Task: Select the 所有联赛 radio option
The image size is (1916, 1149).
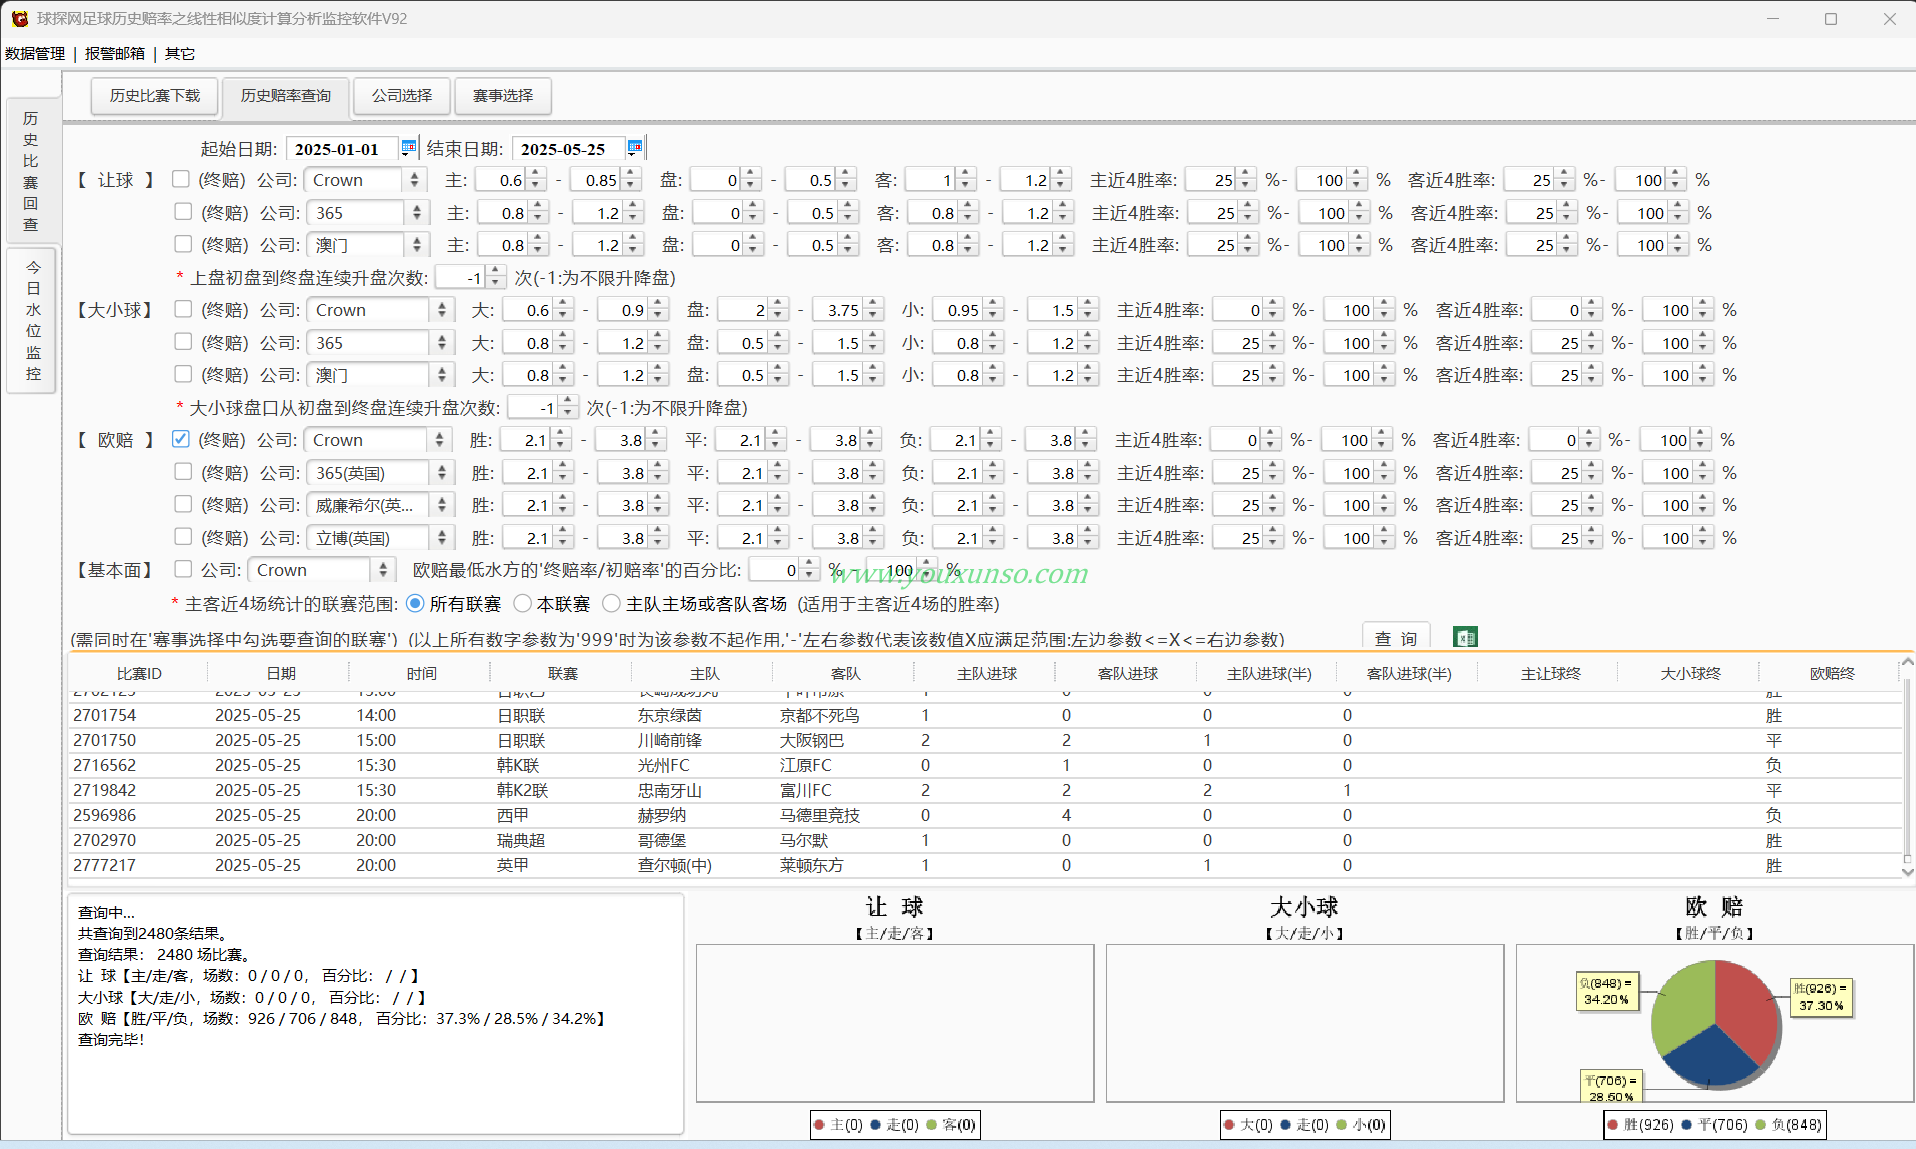Action: 415,603
